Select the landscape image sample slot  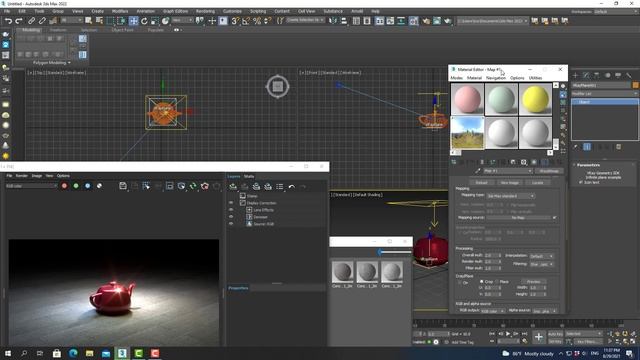[467, 133]
